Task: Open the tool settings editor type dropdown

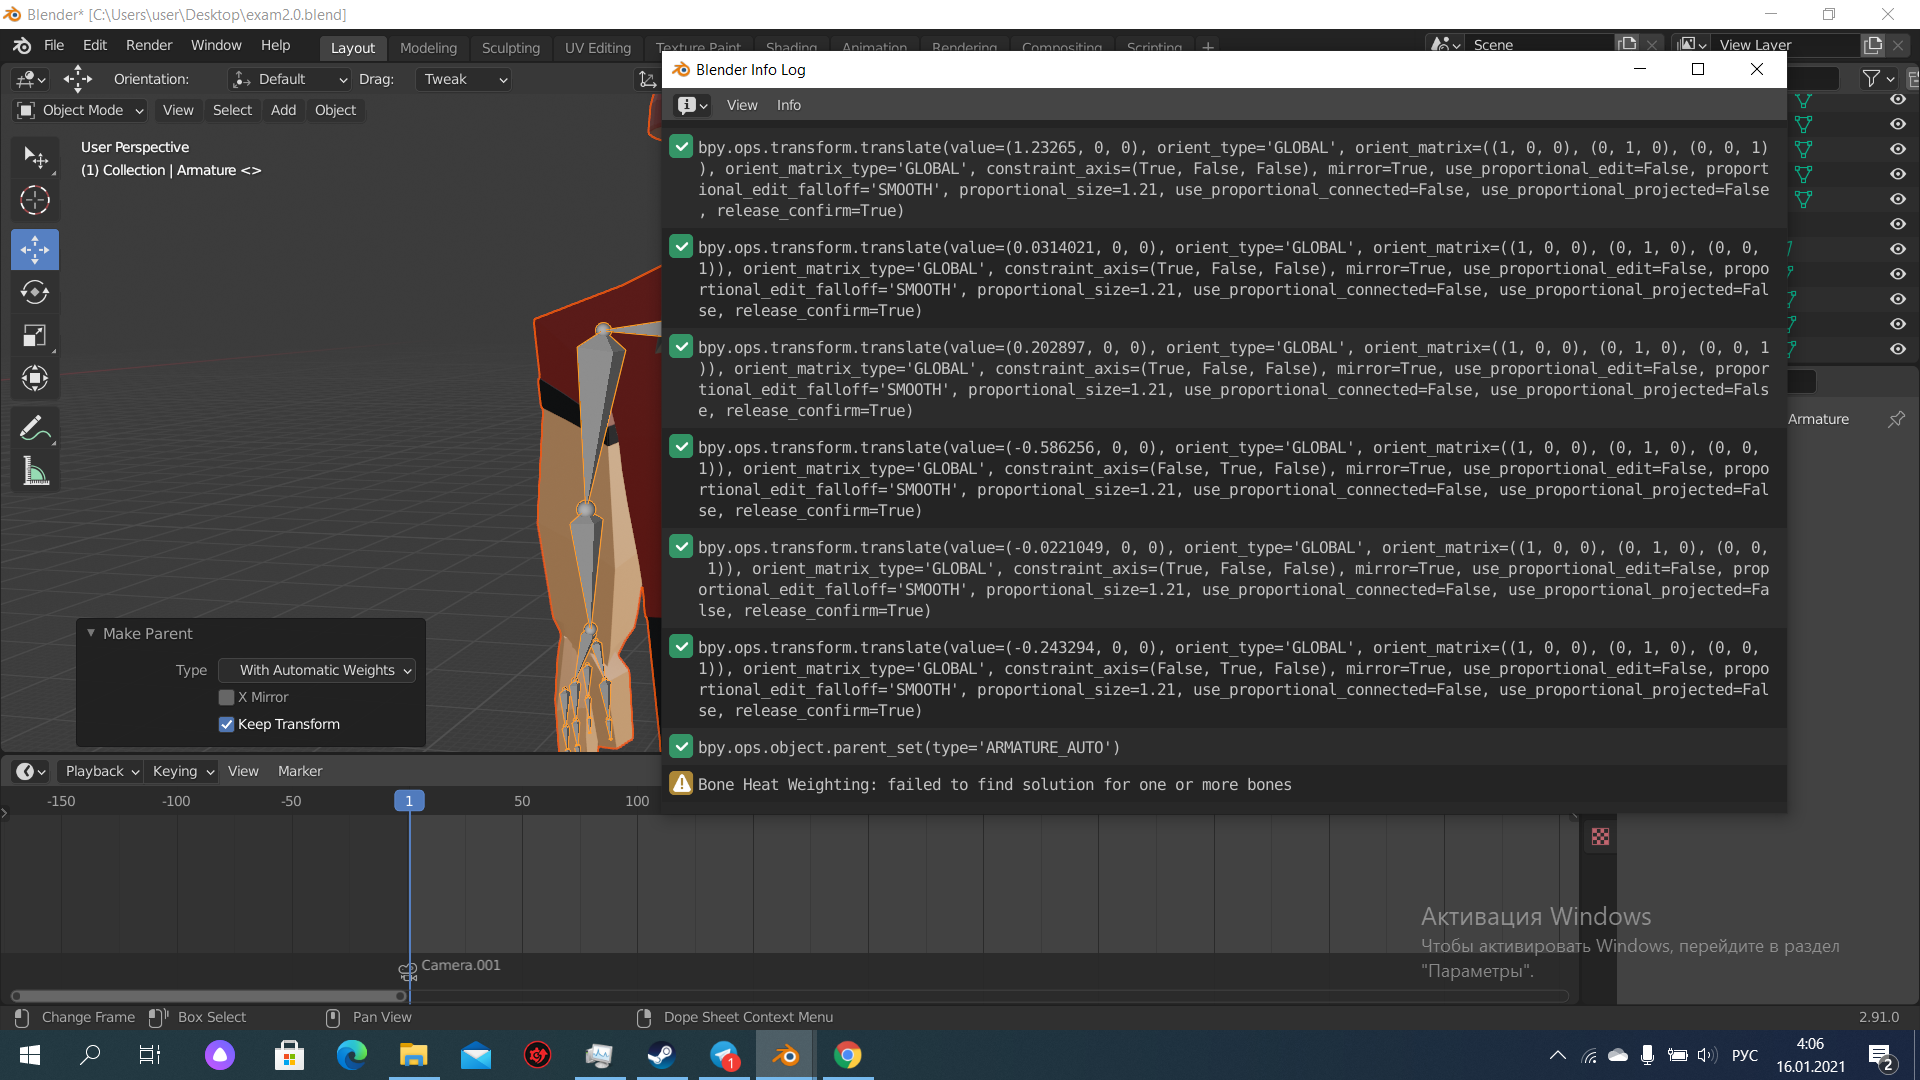Action: 30,79
